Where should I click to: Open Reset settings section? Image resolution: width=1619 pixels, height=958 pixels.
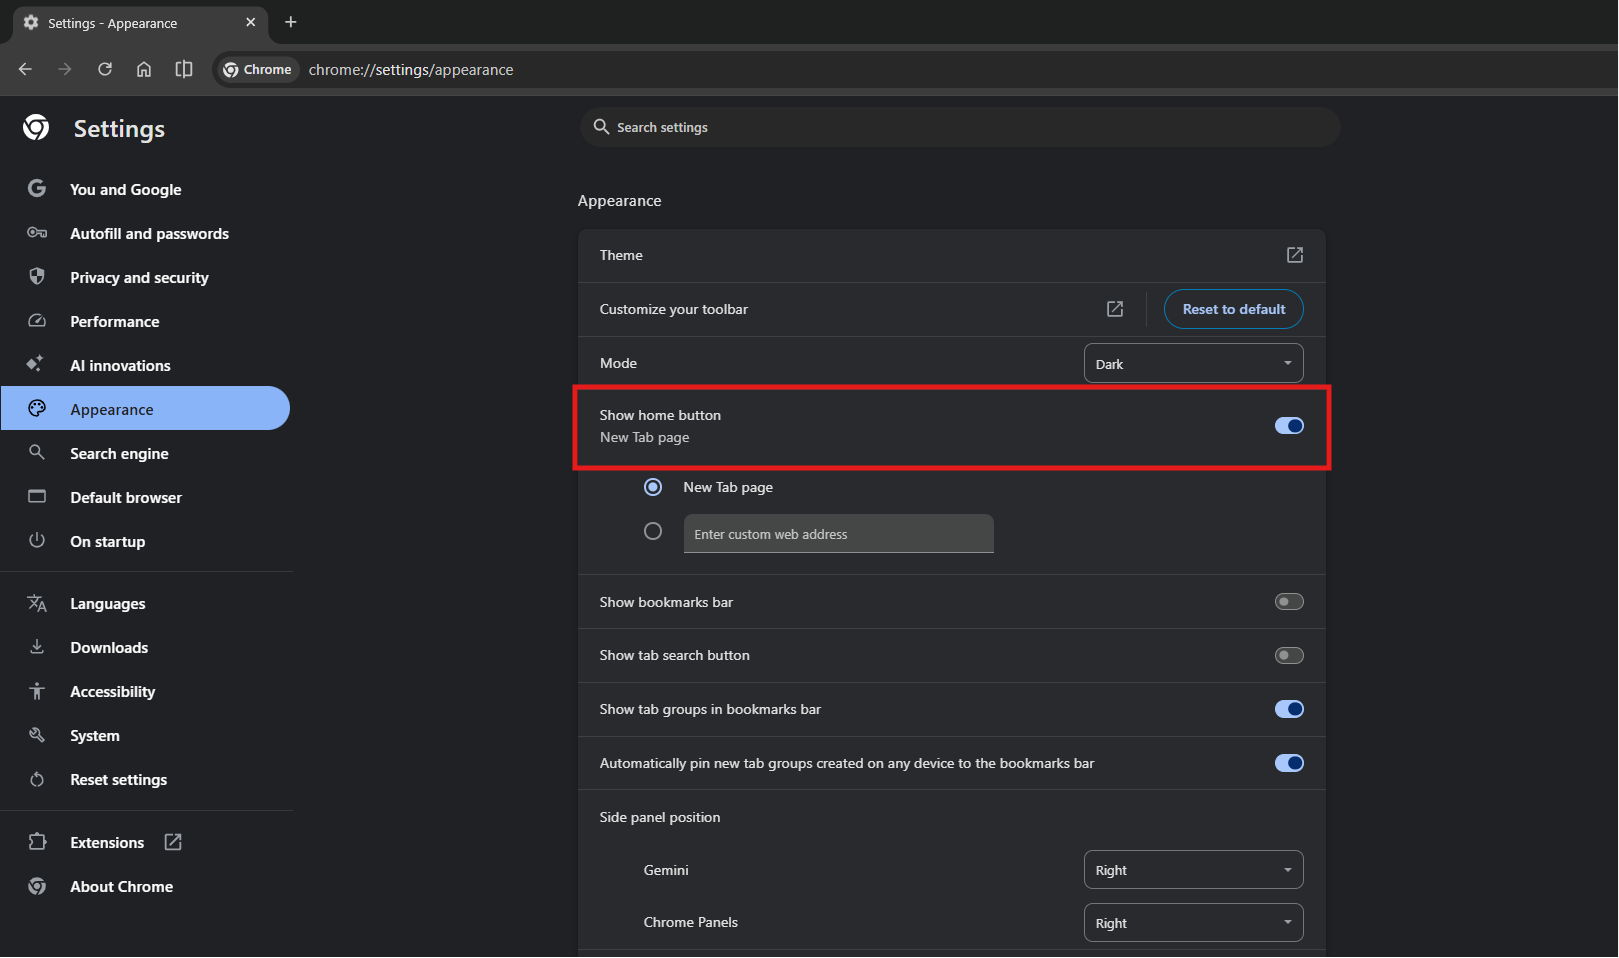coord(119,780)
